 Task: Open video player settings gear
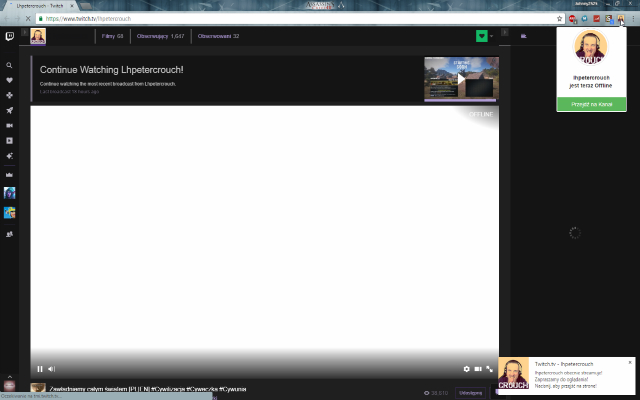(467, 369)
